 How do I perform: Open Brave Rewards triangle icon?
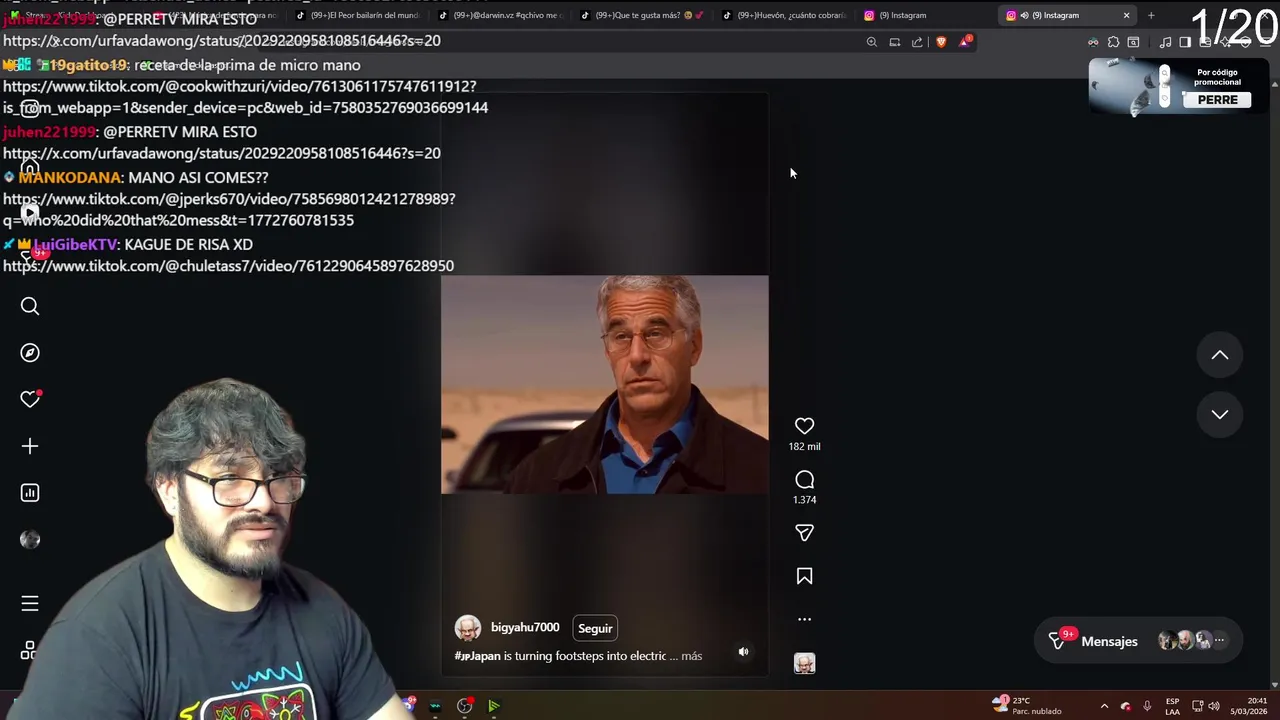(x=964, y=42)
